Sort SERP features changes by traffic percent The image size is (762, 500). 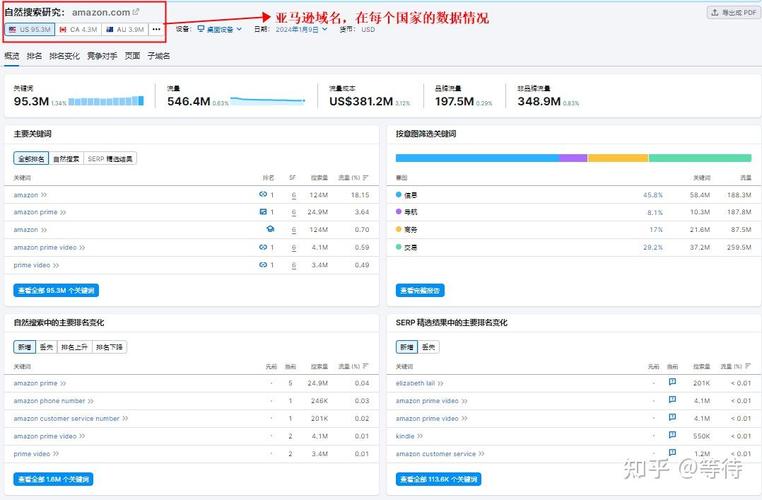click(748, 366)
